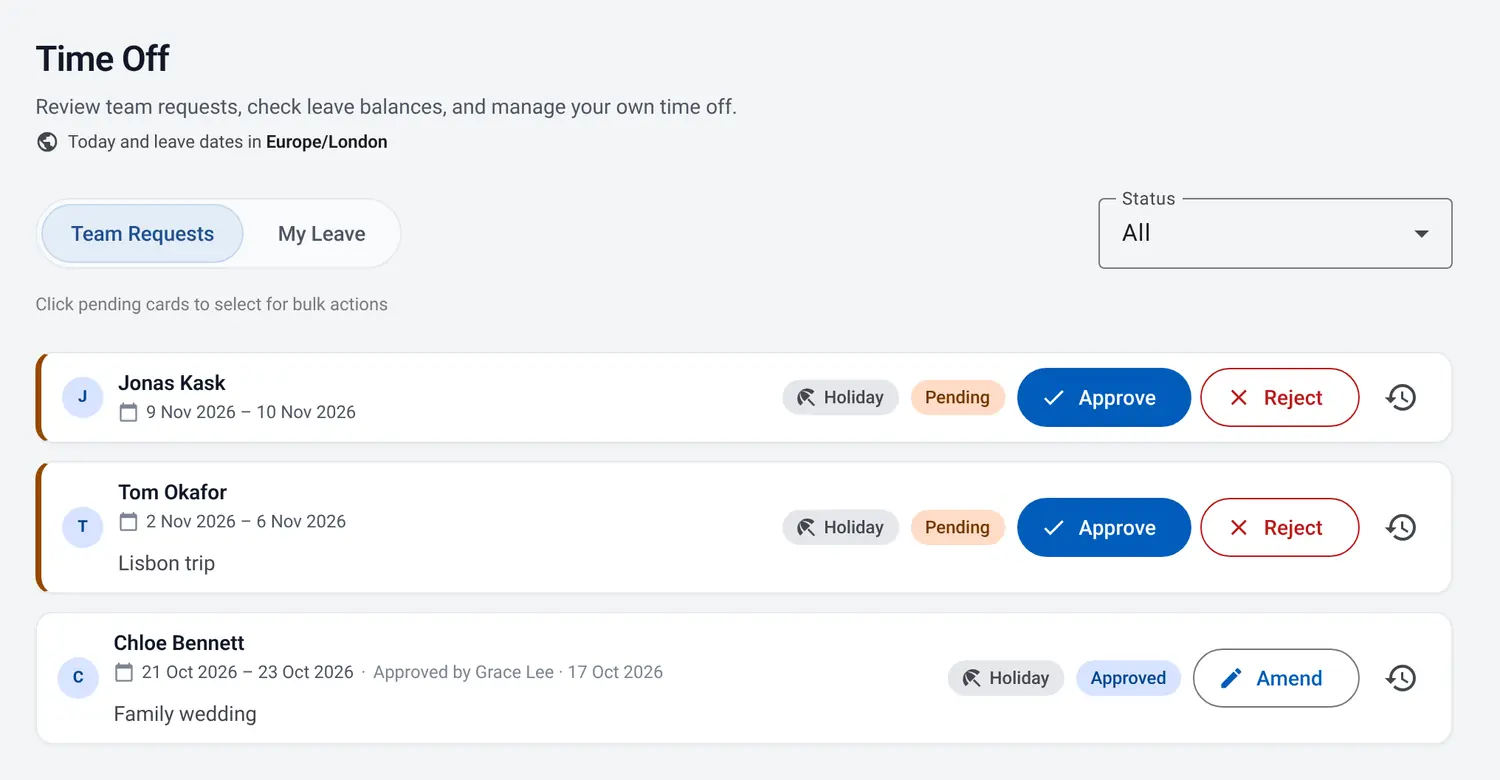Click the name "Chloe Bennett"
Image resolution: width=1500 pixels, height=780 pixels.
click(179, 643)
